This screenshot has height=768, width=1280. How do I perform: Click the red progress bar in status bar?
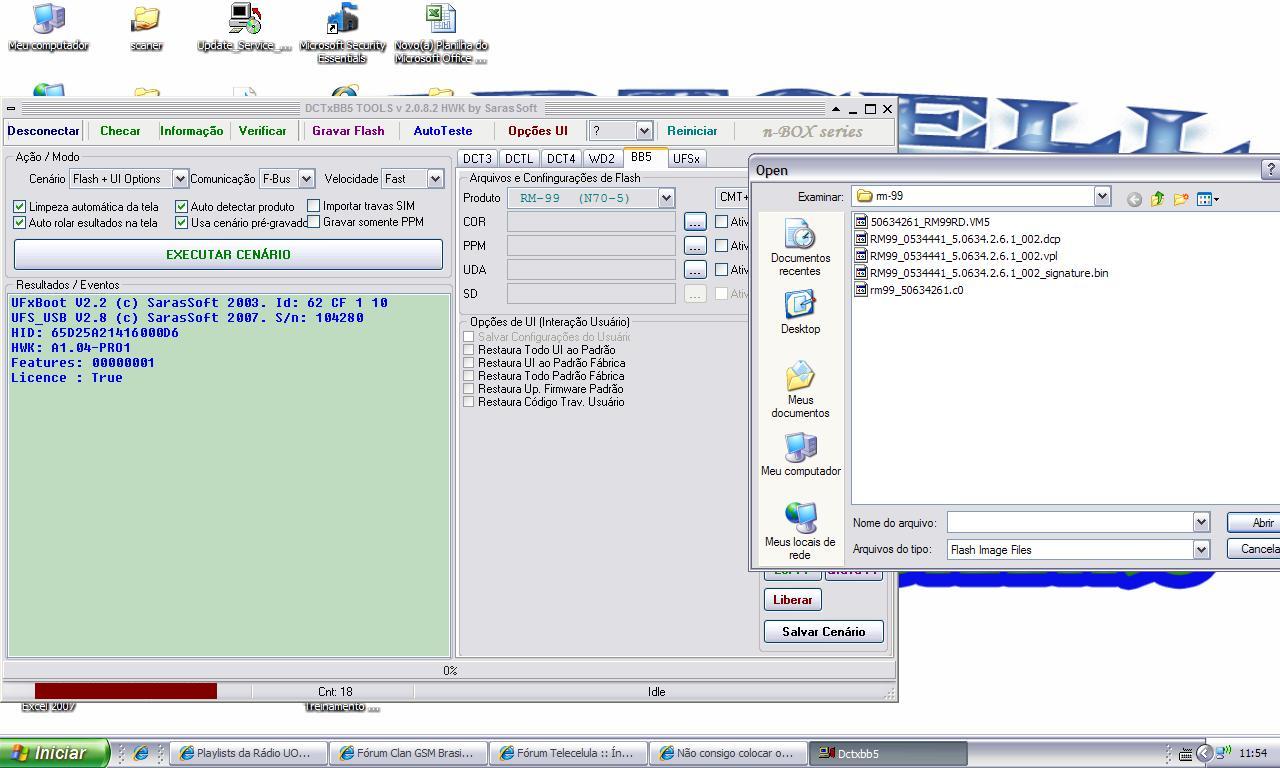125,691
